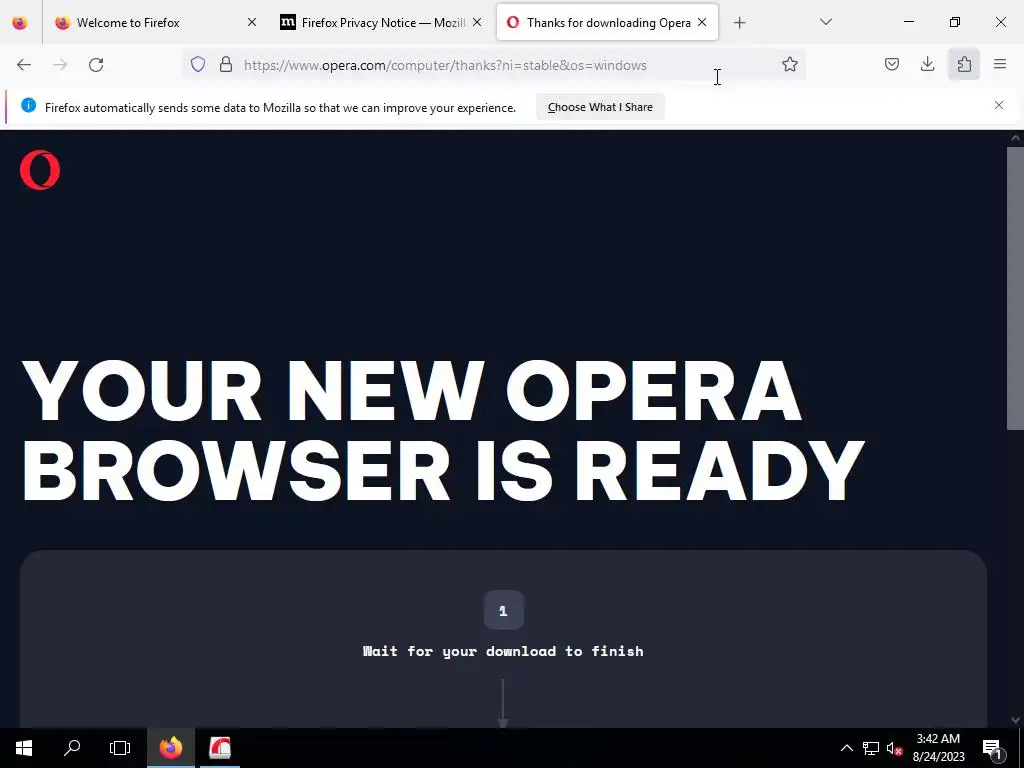1024x768 pixels.
Task: Open the Extensions puzzle icon
Action: coord(964,65)
